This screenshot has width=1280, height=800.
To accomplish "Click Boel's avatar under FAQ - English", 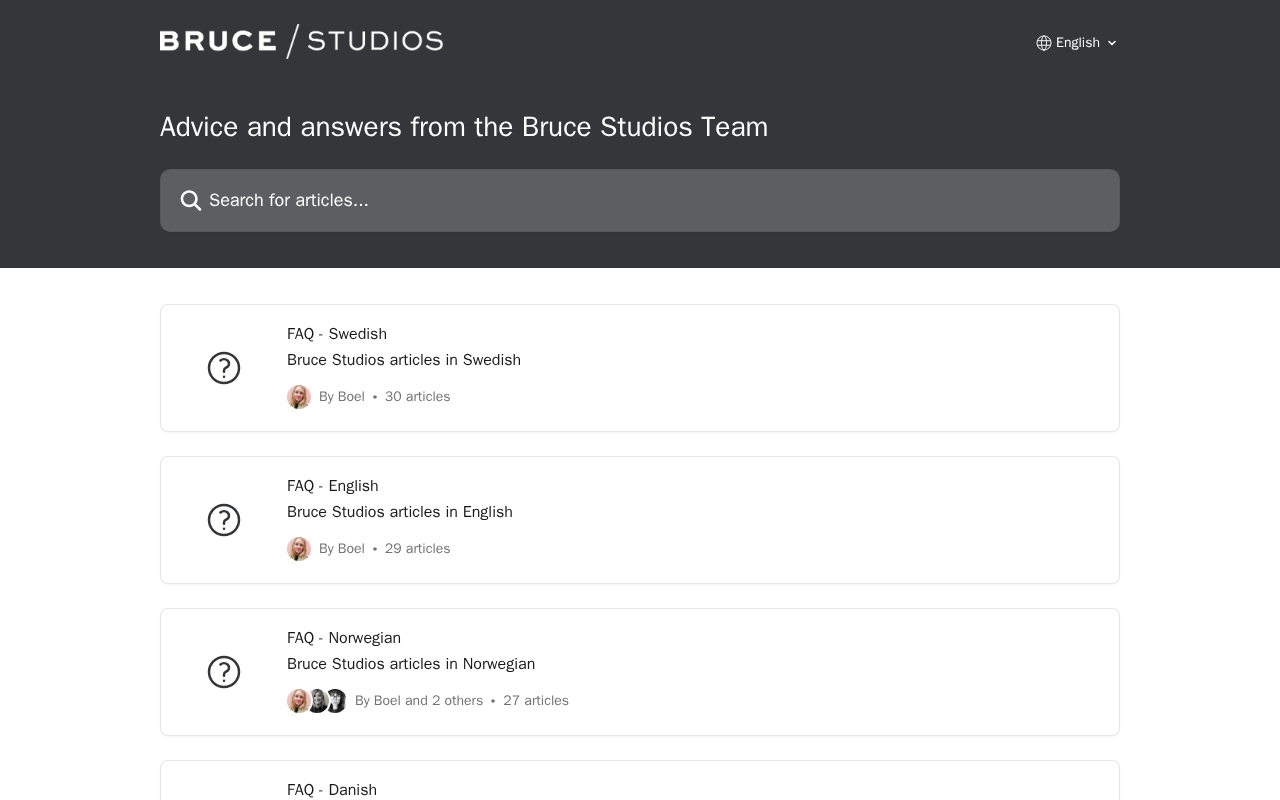I will tap(299, 549).
